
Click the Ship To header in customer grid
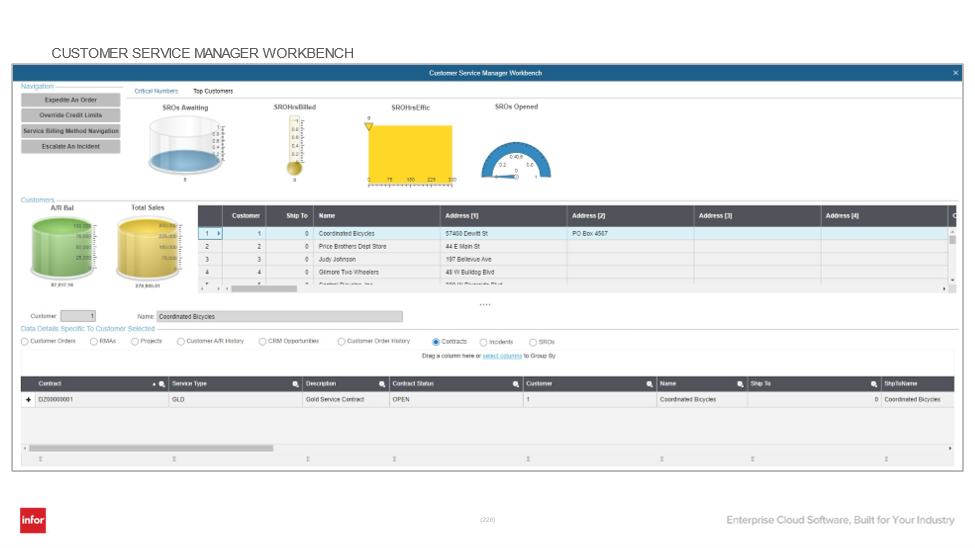coord(290,216)
